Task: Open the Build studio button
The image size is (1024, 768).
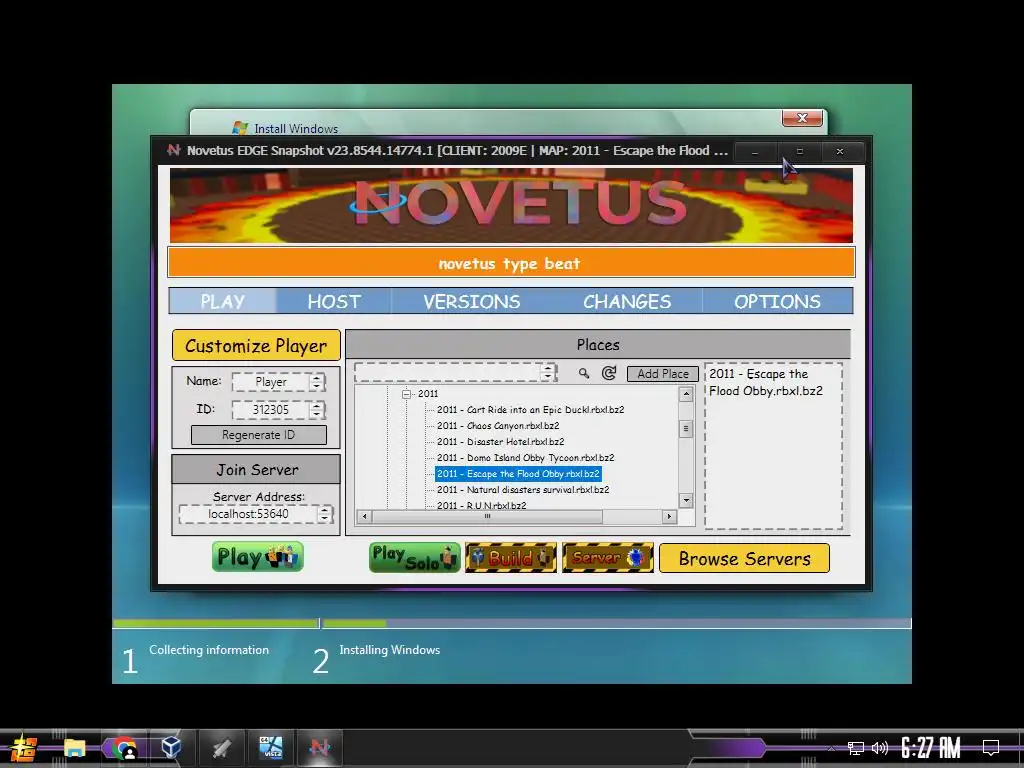Action: click(x=511, y=558)
